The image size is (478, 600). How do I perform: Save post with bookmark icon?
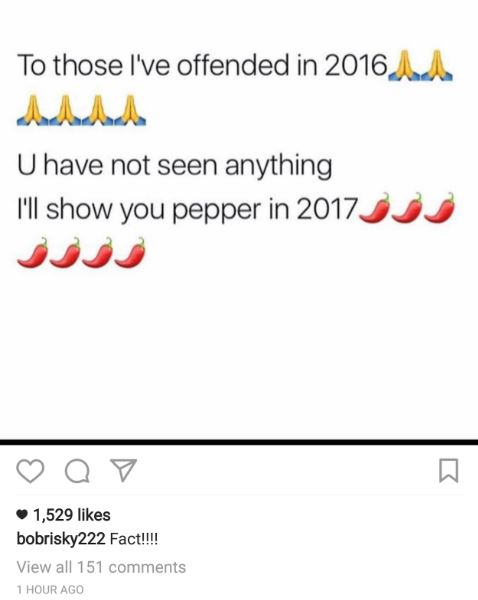point(448,471)
